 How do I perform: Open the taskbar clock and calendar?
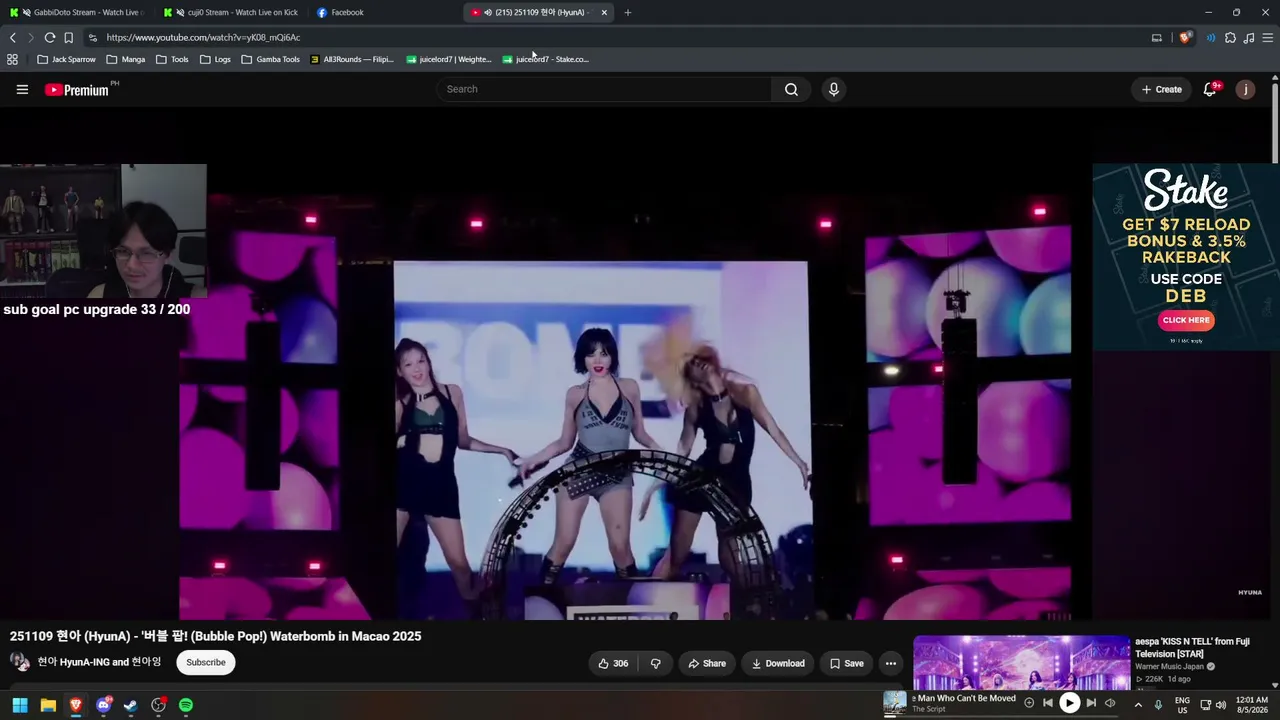coord(1252,705)
